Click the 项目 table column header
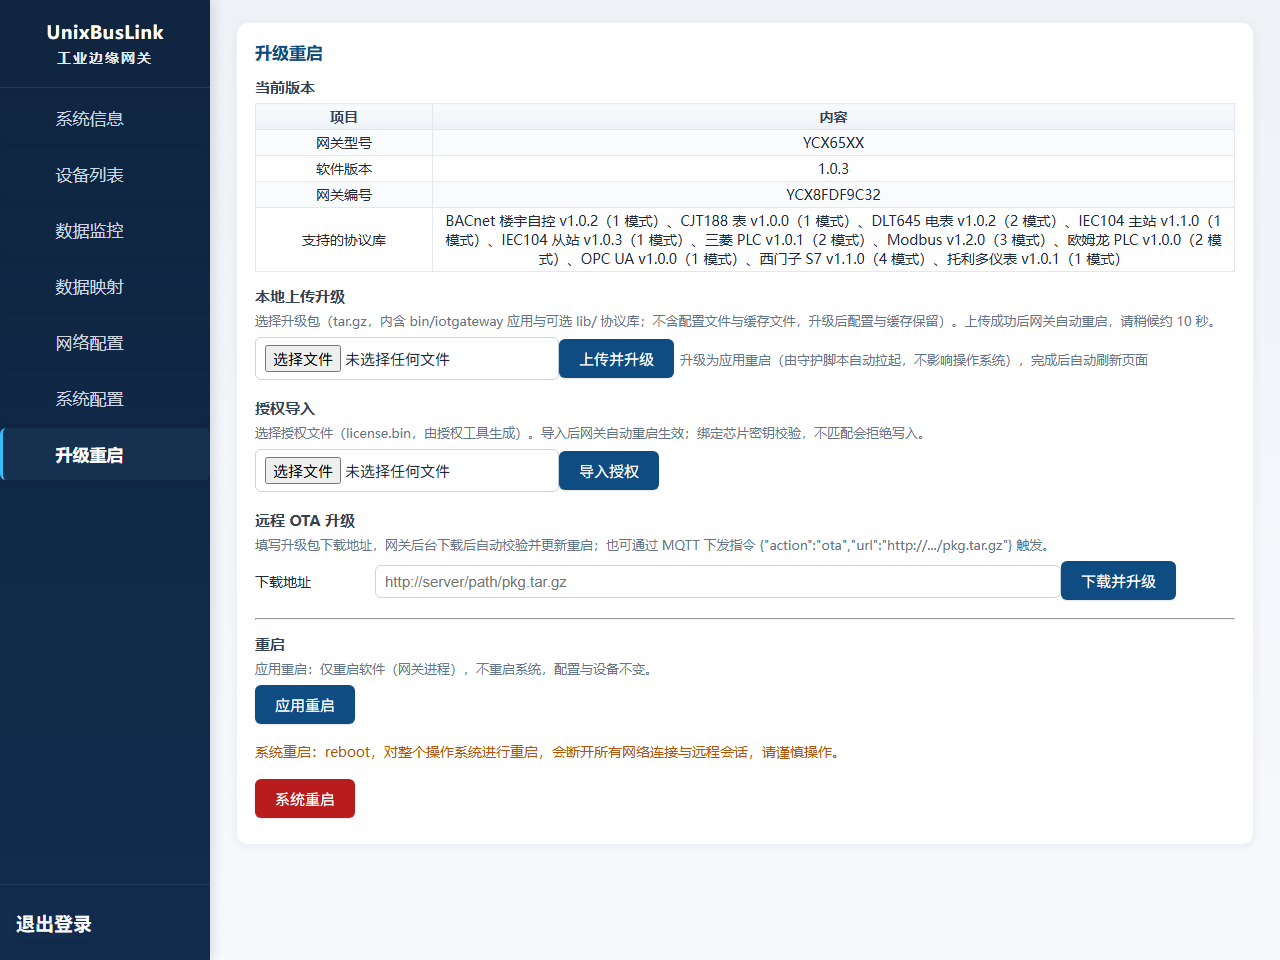Screen dimensions: 1280x960 click(x=344, y=117)
